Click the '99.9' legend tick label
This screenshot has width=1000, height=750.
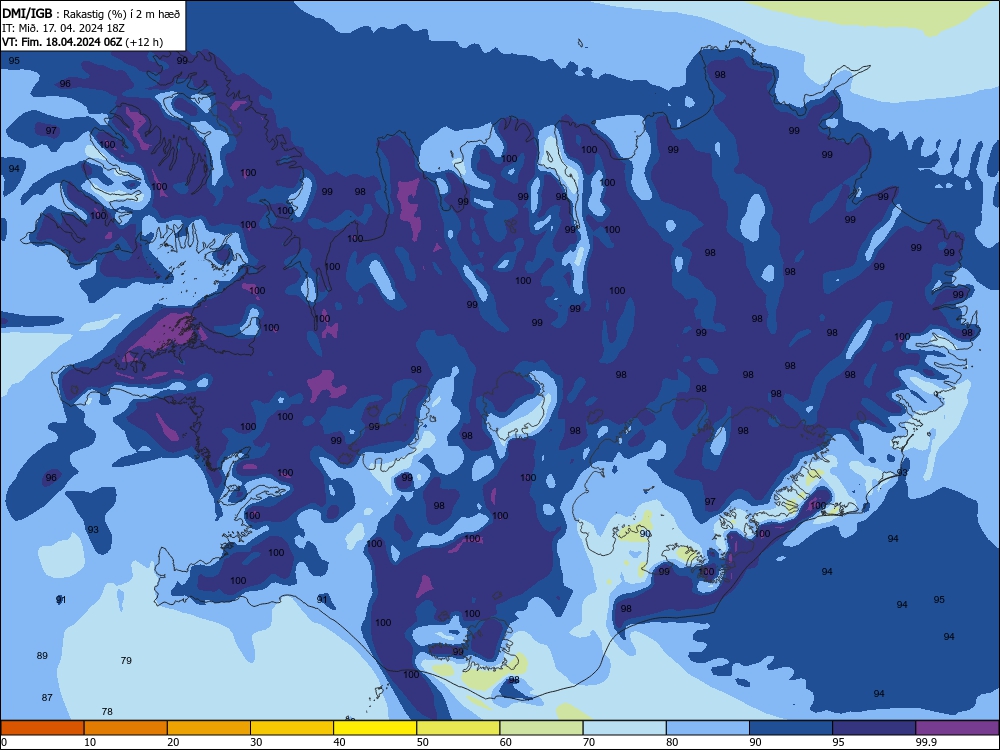[926, 742]
